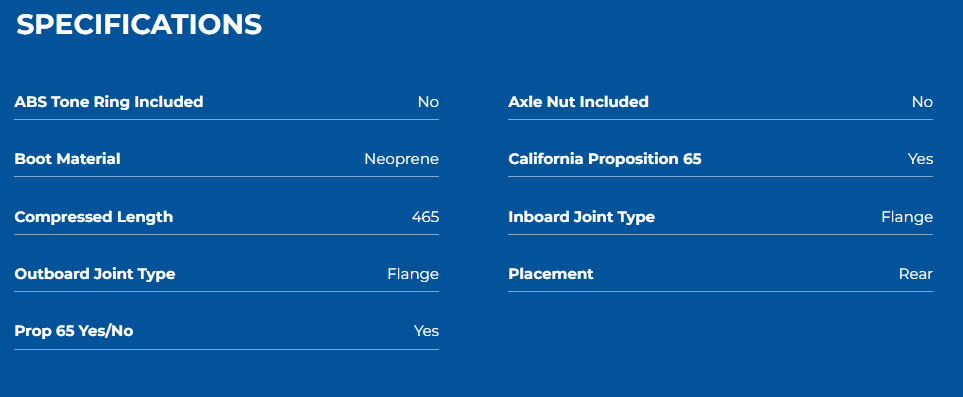Select the Axle Nut Included label
963x397 pixels.
[579, 102]
